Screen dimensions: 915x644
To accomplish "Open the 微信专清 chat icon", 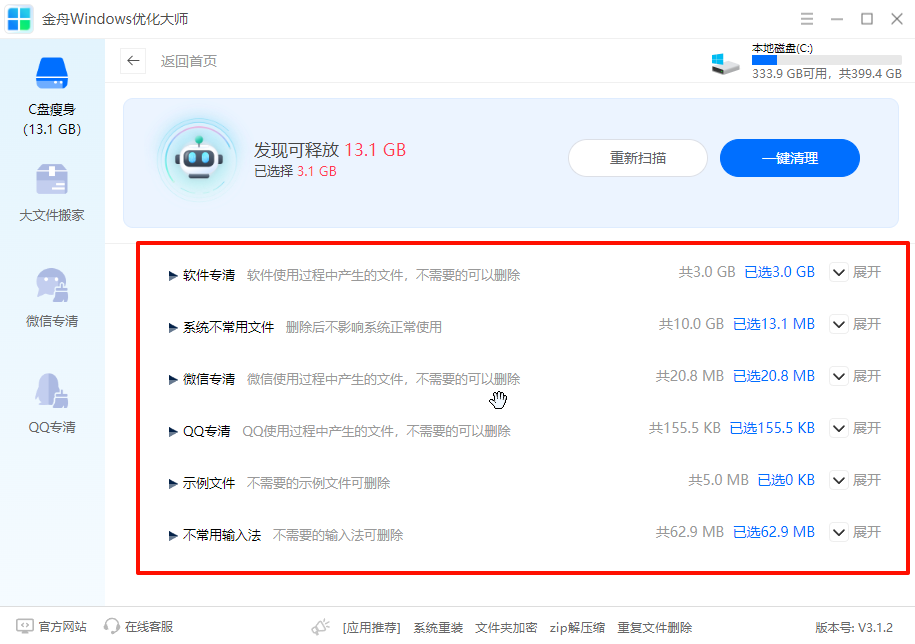I will click(52, 285).
